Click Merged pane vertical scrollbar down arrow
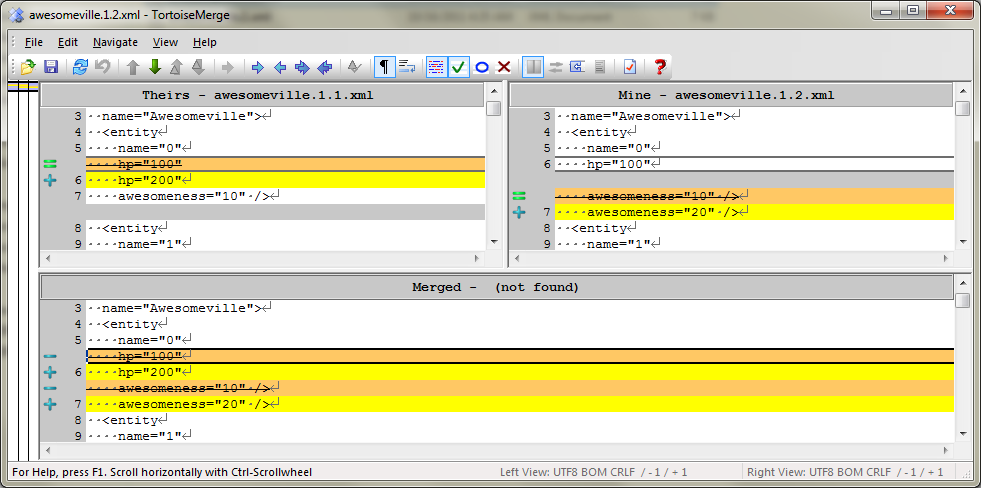Image resolution: width=981 pixels, height=488 pixels. point(963,434)
